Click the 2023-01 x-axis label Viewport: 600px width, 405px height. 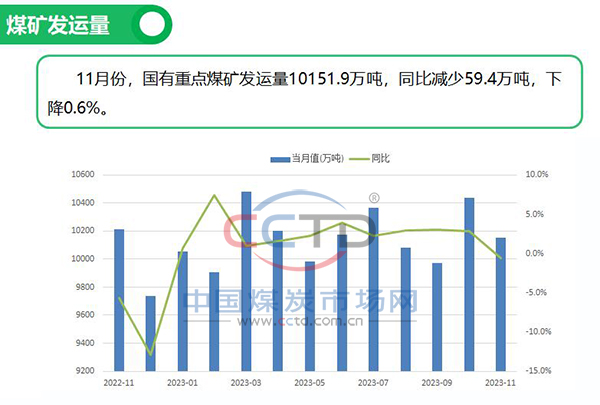182,382
